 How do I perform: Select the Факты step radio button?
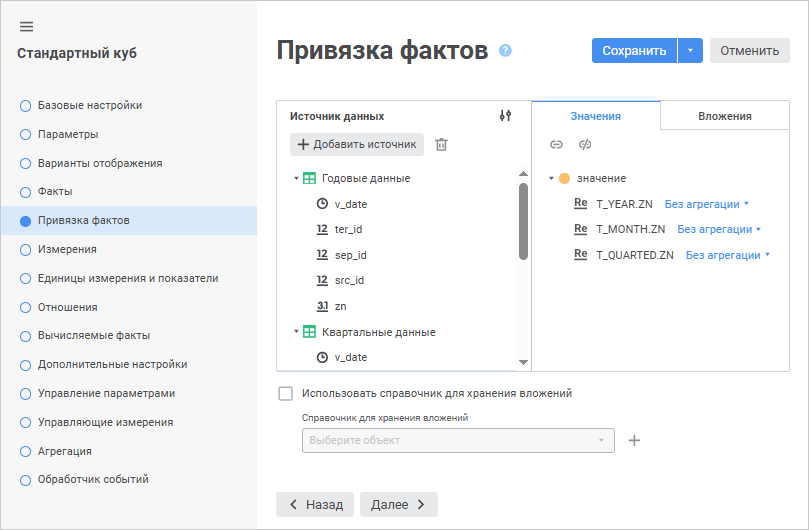(26, 191)
